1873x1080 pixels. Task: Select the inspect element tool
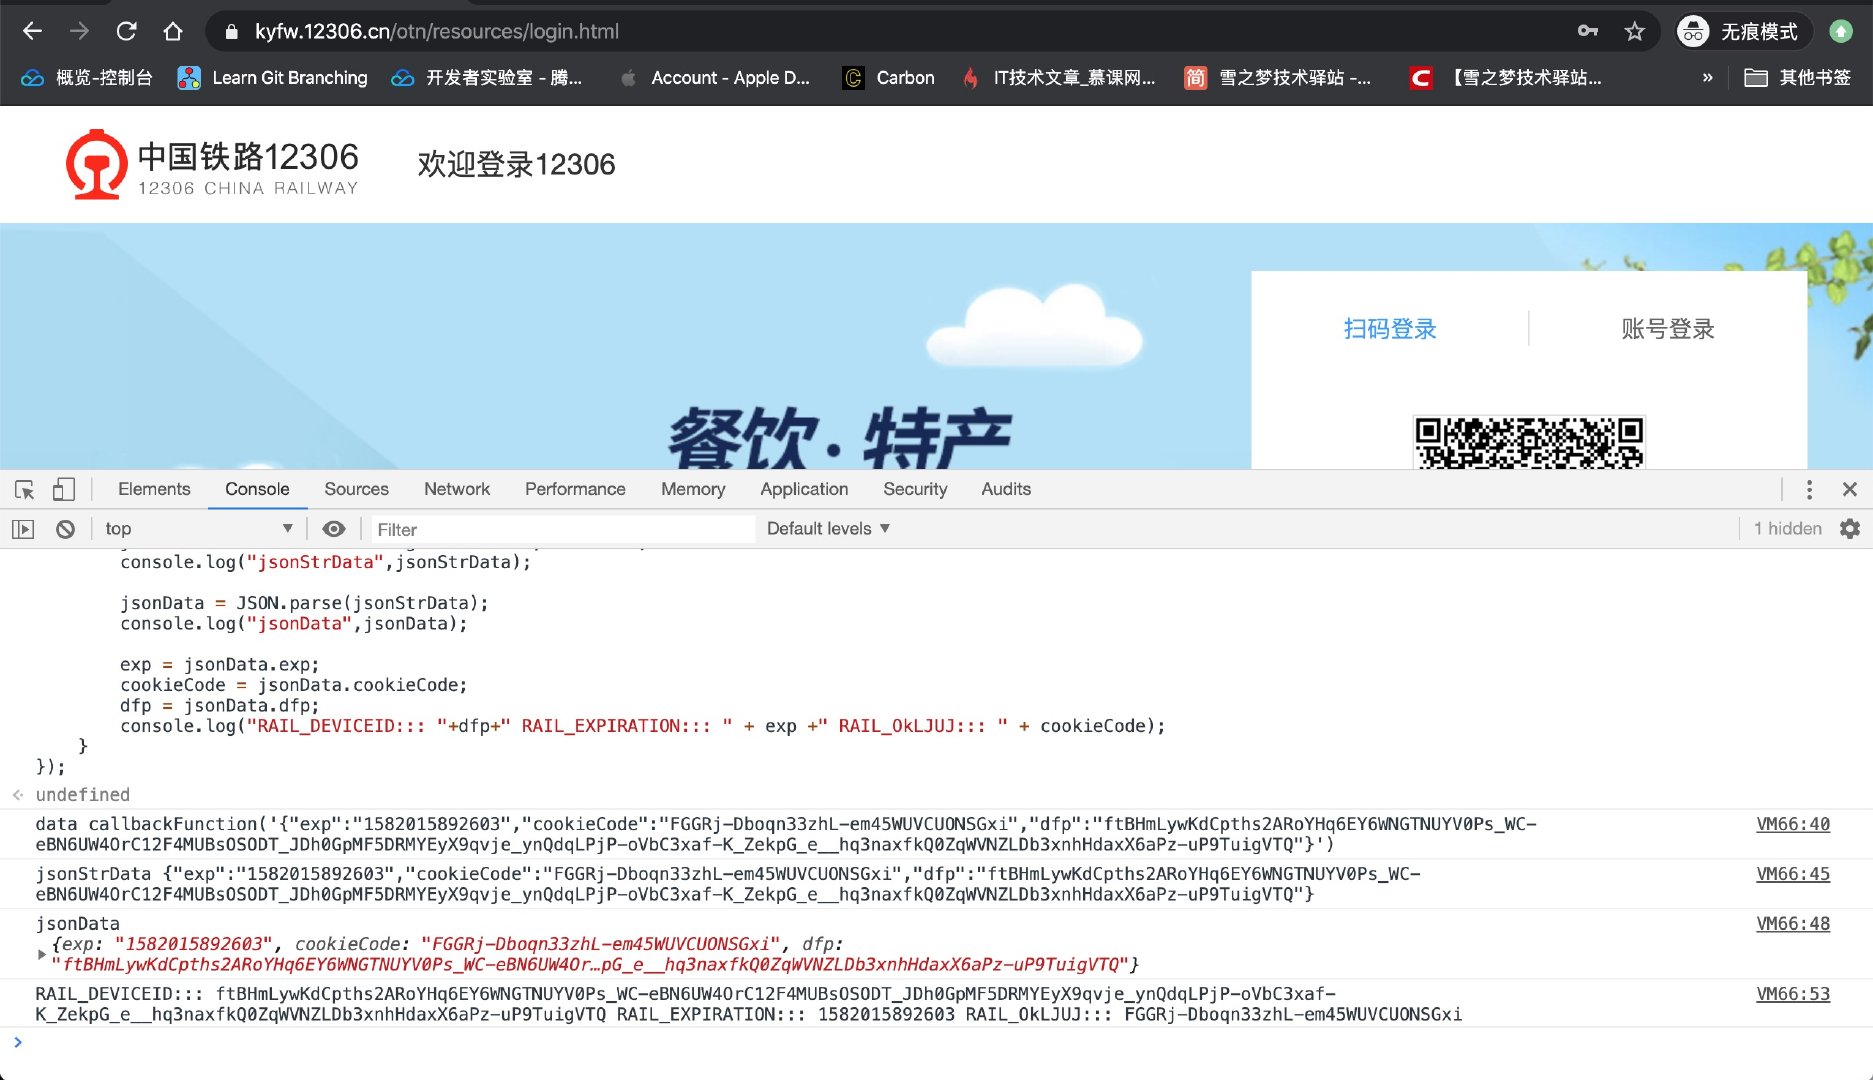click(x=23, y=489)
